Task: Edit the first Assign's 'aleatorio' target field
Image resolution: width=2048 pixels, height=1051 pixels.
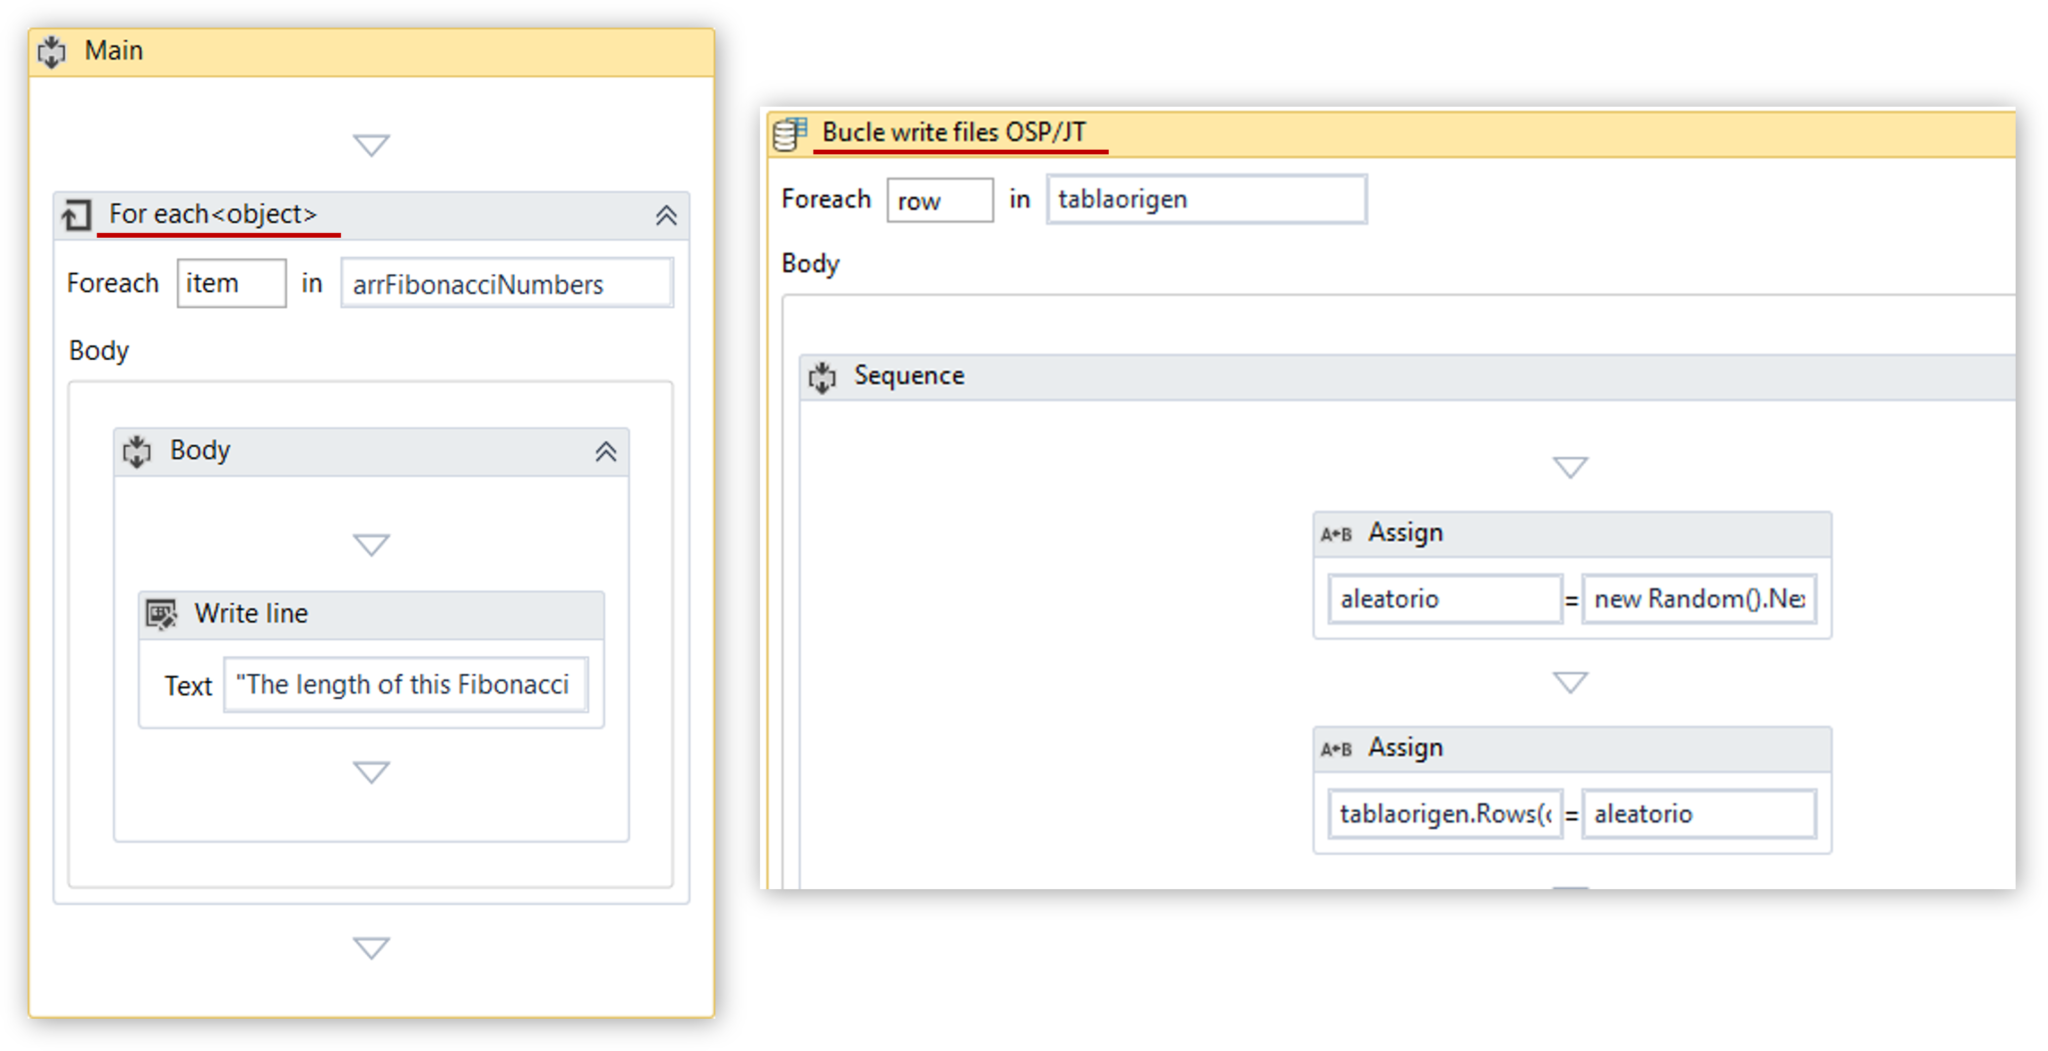Action: [x=1445, y=599]
